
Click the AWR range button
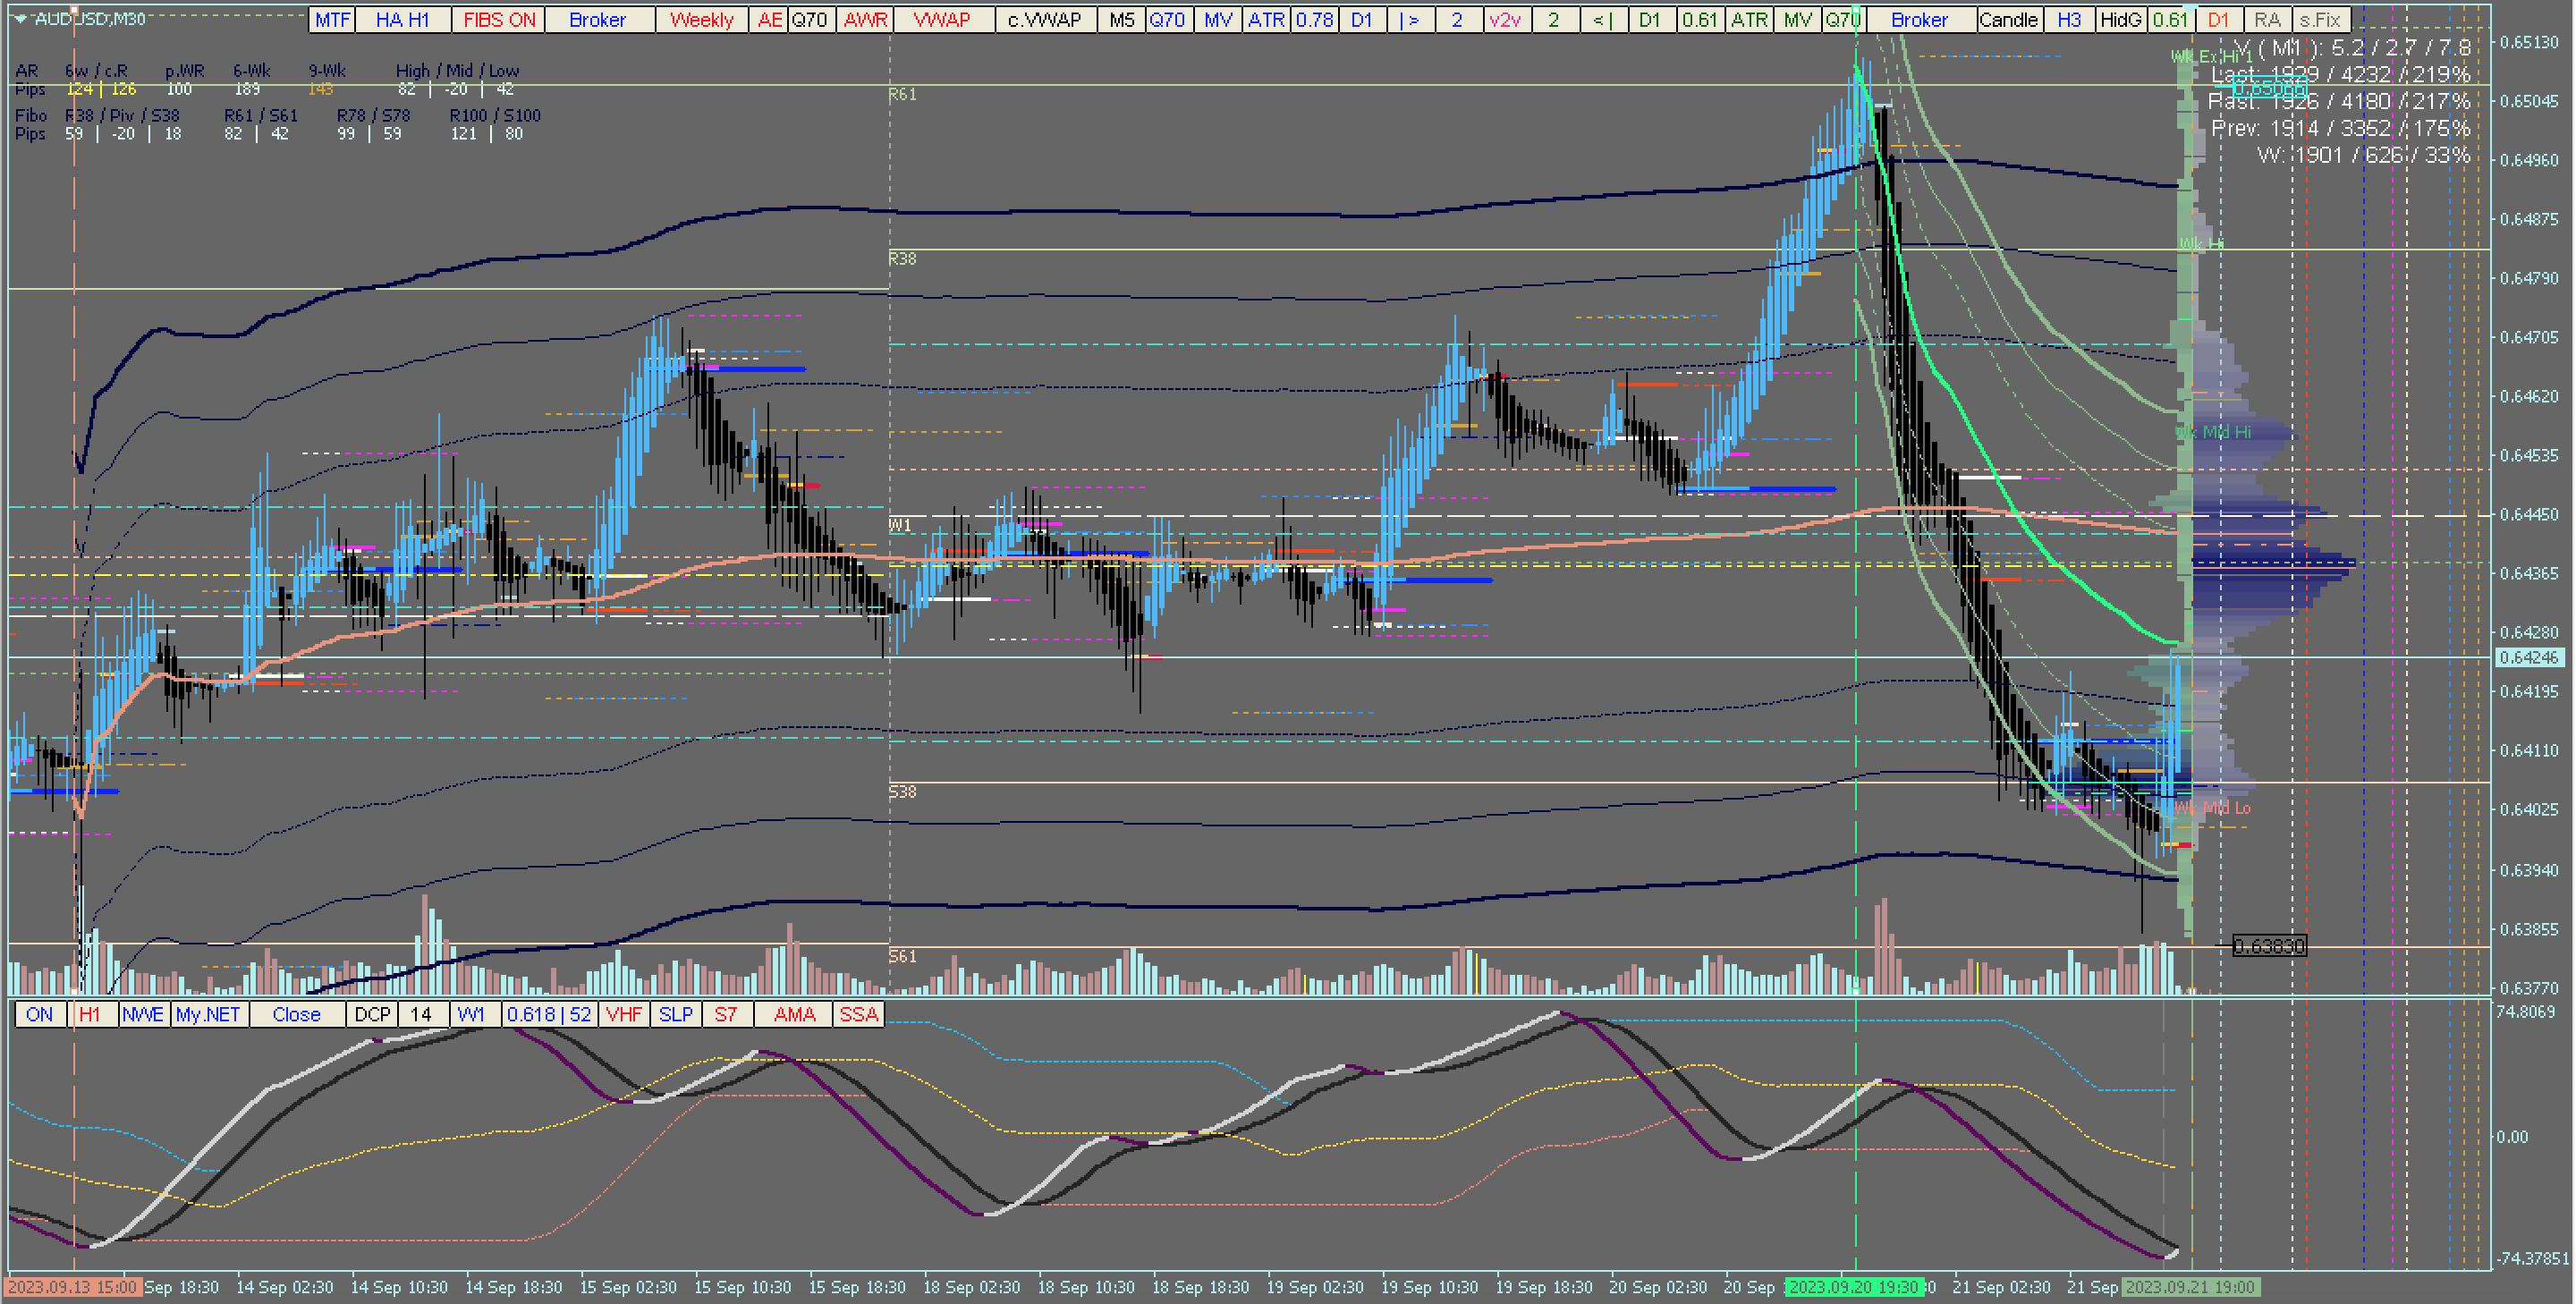(x=865, y=20)
